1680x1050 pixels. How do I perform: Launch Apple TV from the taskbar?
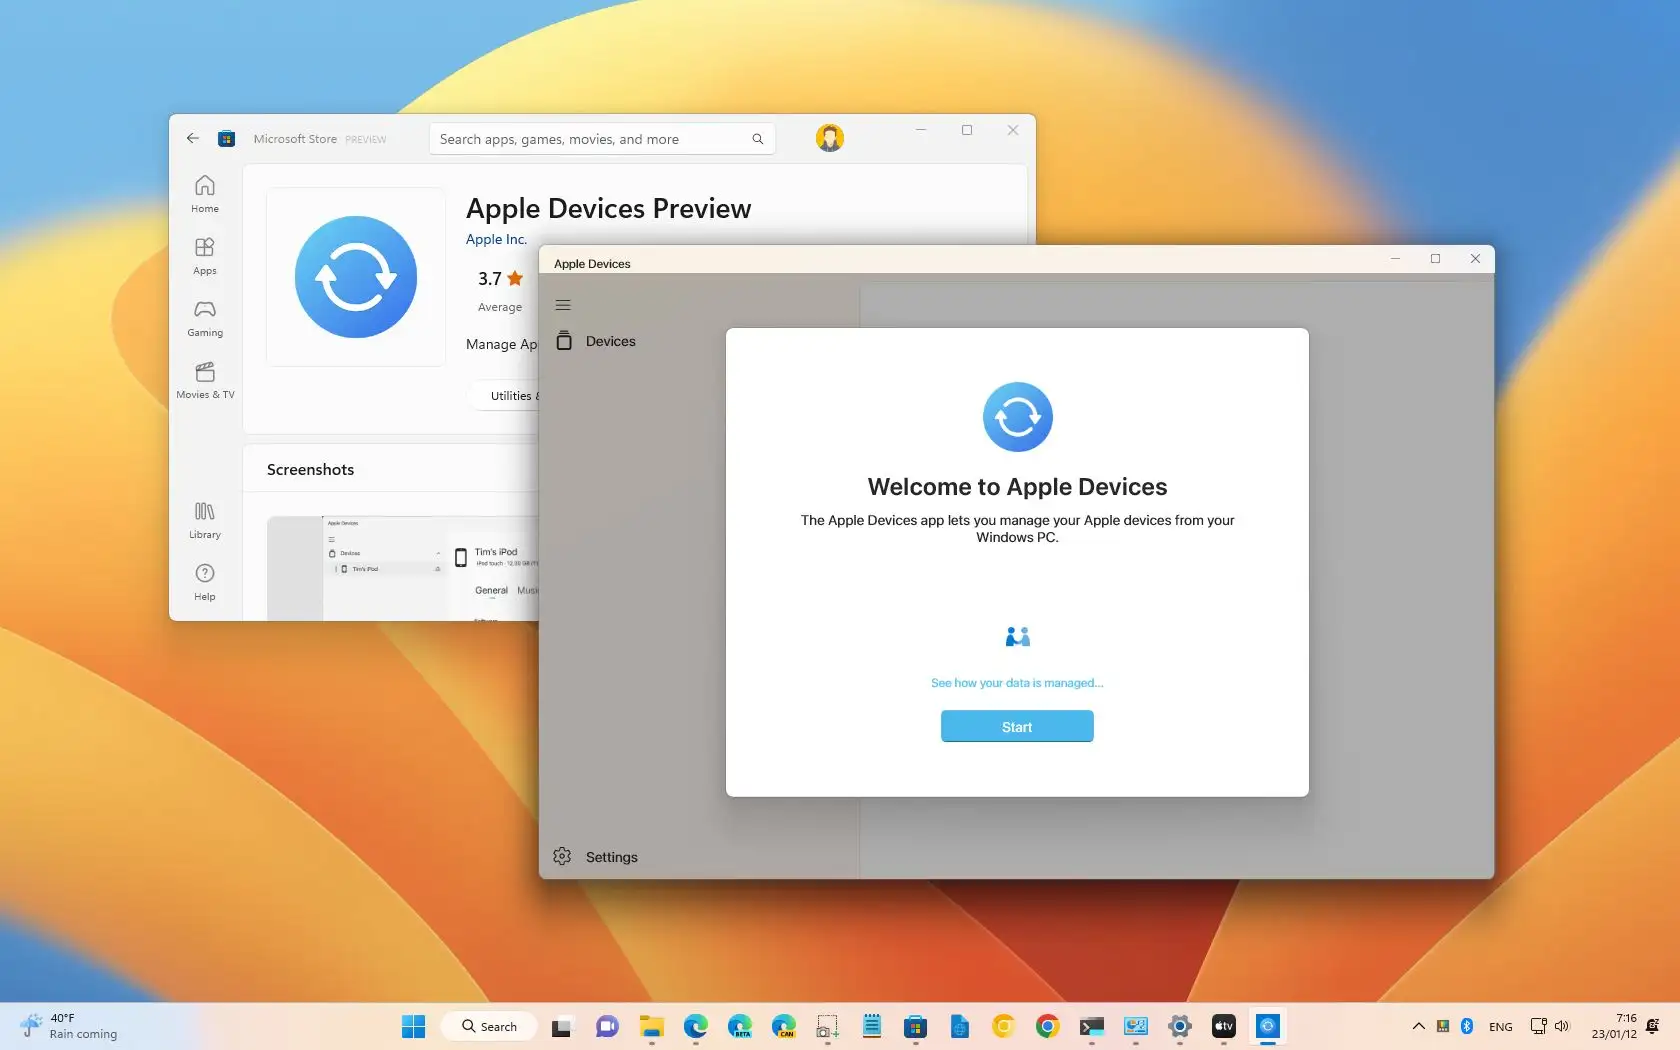click(1223, 1026)
